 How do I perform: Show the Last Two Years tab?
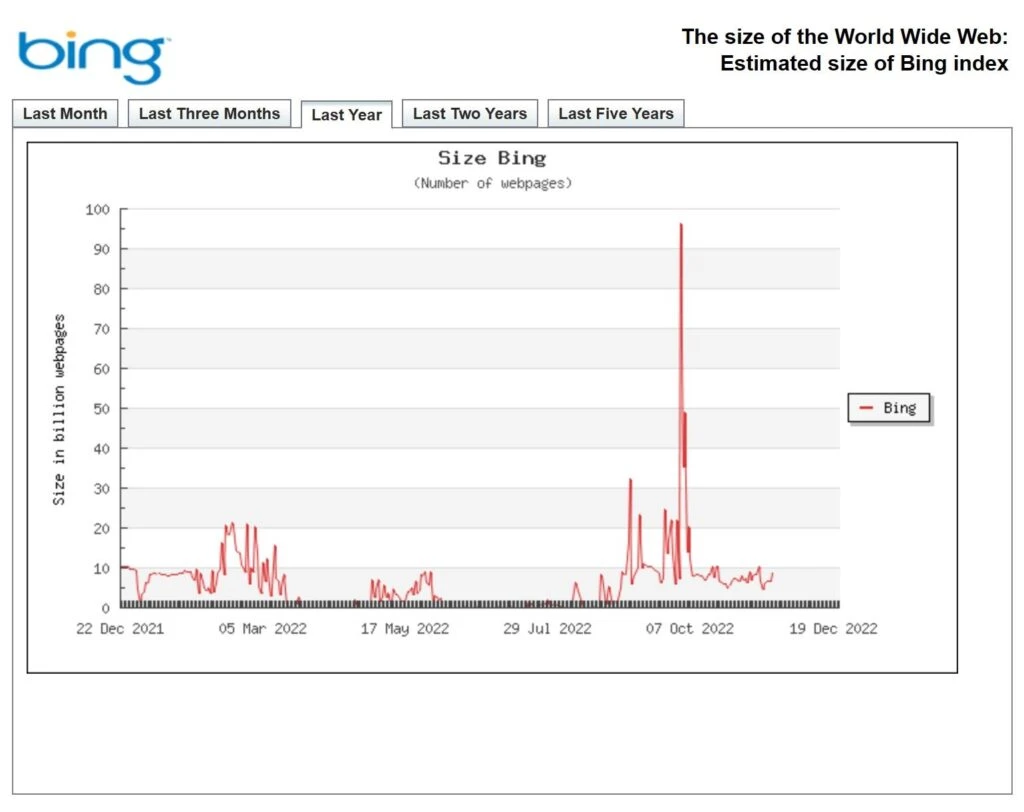[470, 114]
